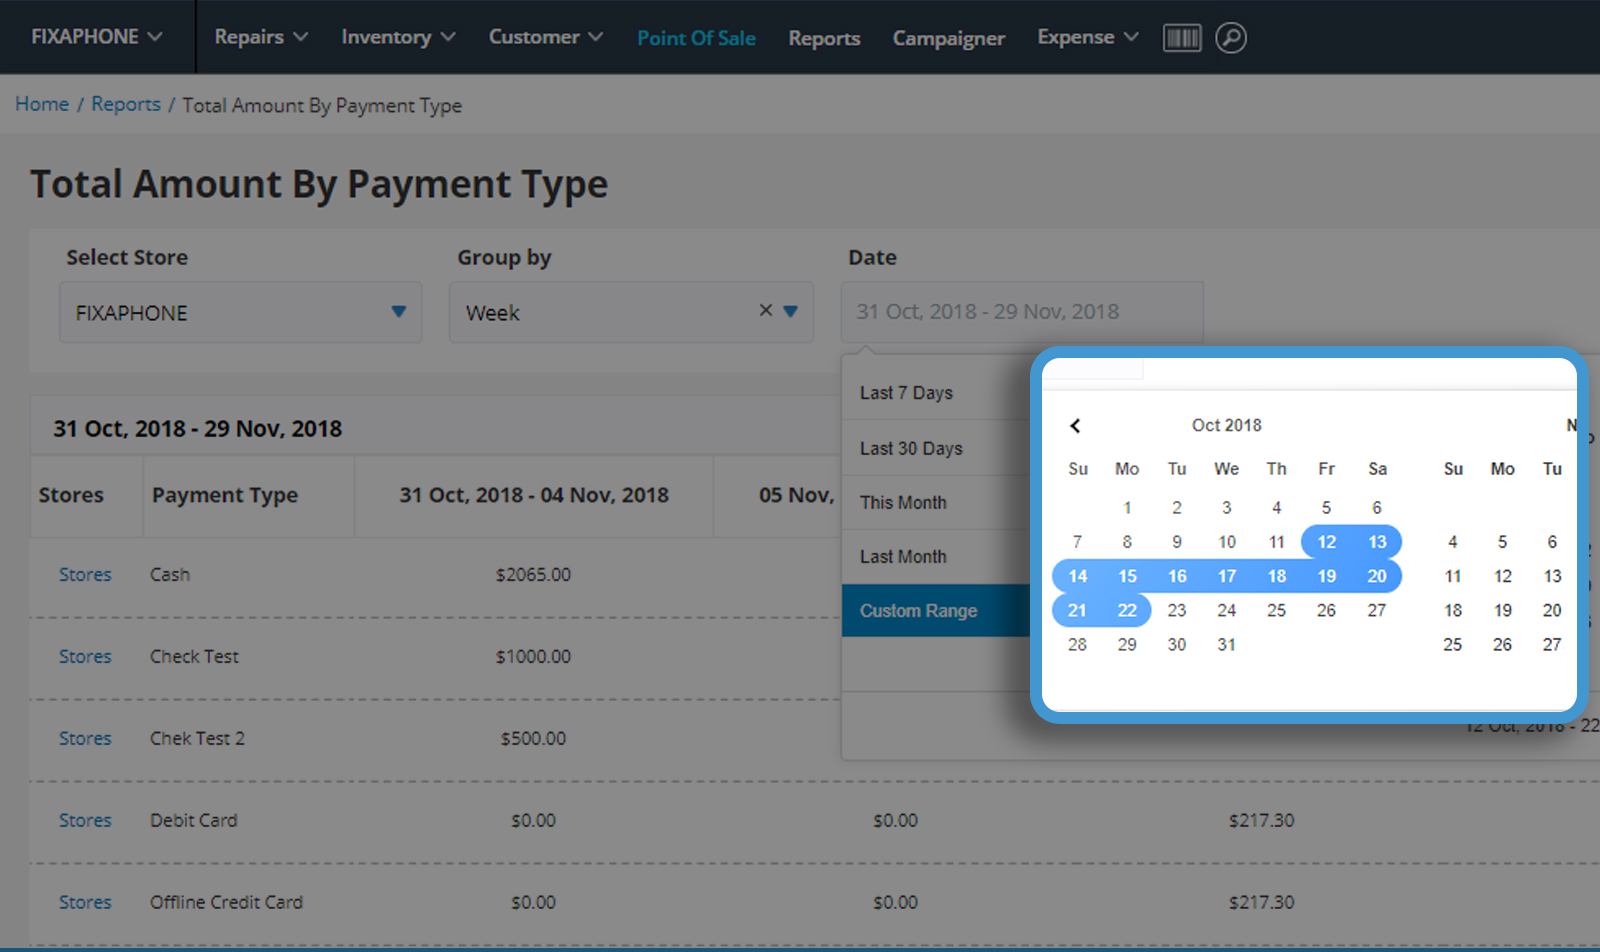The image size is (1600, 952).
Task: Select October 1 in calendar
Action: (1127, 508)
